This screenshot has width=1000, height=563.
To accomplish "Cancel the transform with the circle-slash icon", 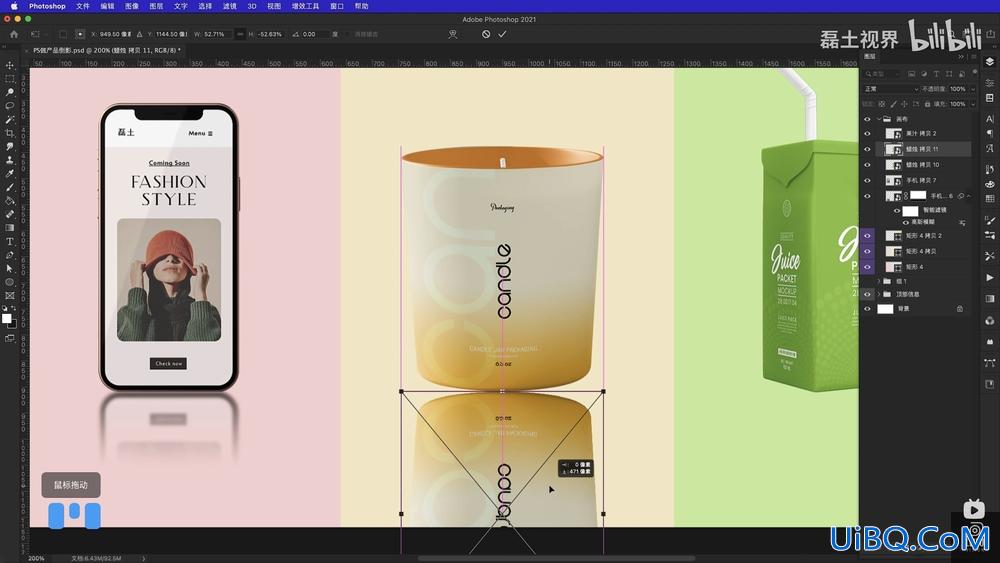I will point(486,34).
